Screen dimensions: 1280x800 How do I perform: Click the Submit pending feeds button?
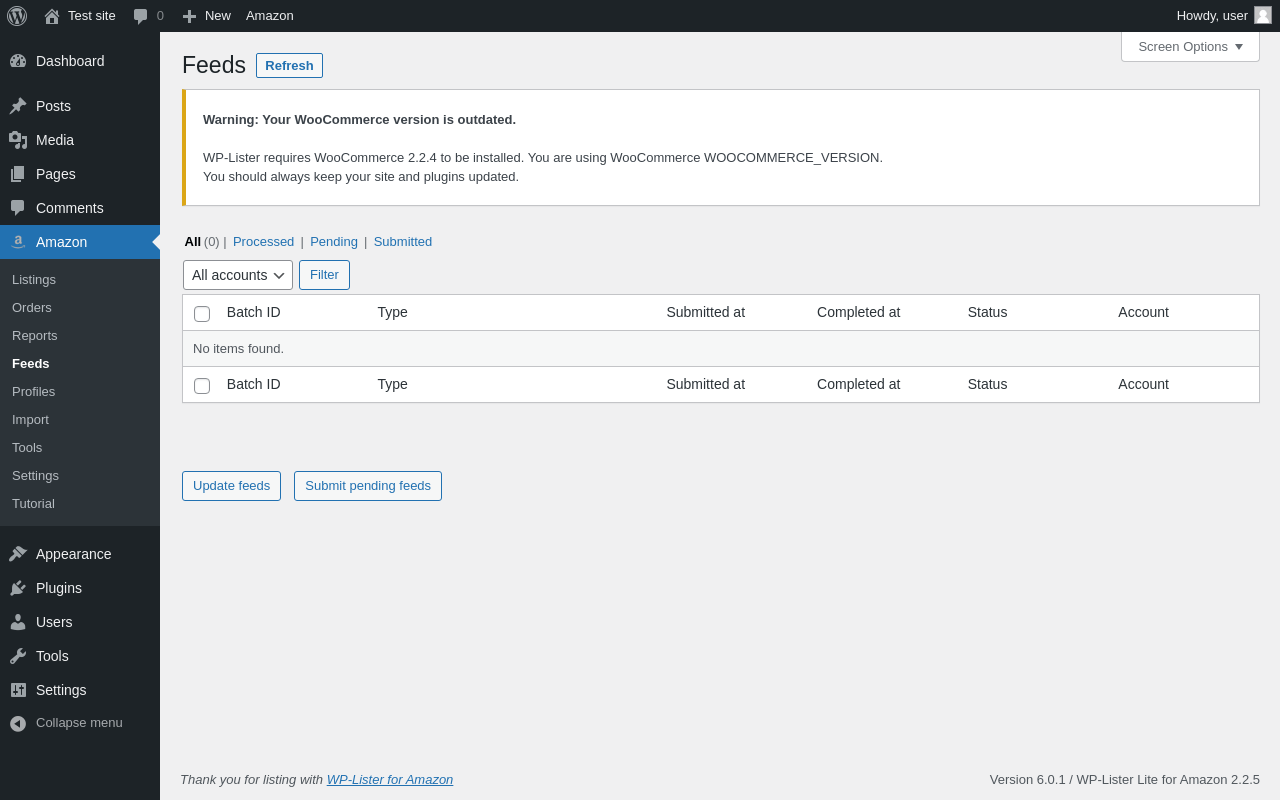tap(368, 486)
